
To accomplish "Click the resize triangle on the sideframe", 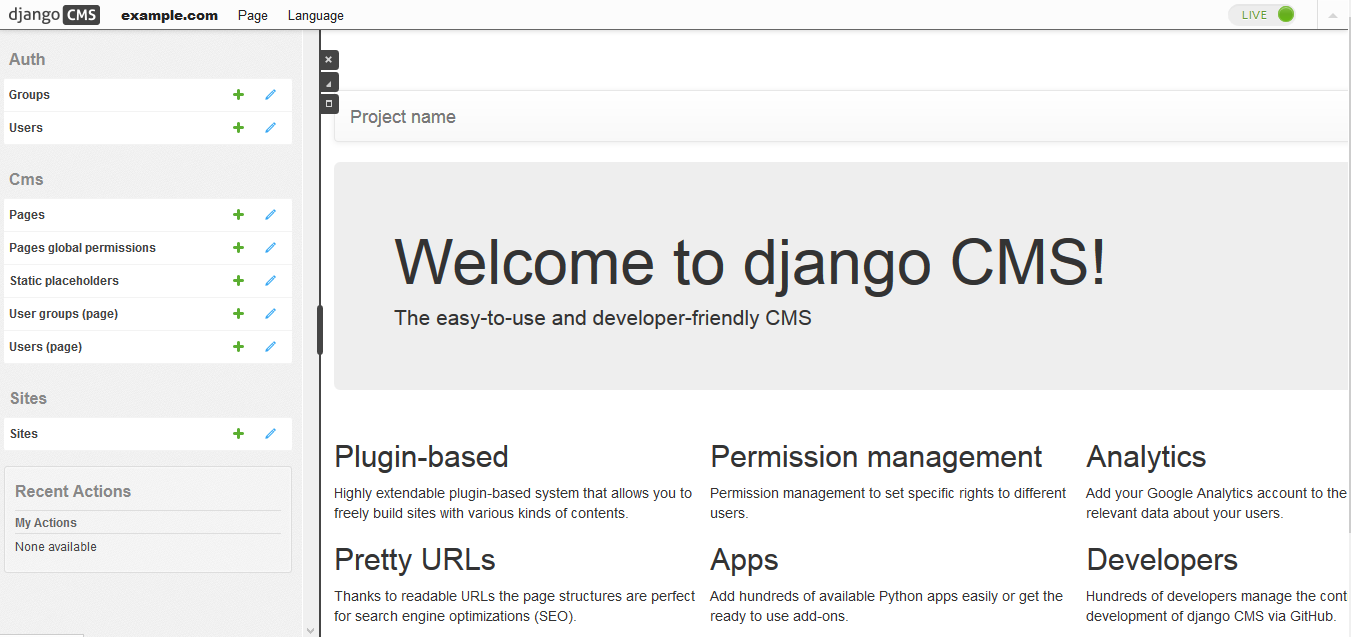I will 328,81.
